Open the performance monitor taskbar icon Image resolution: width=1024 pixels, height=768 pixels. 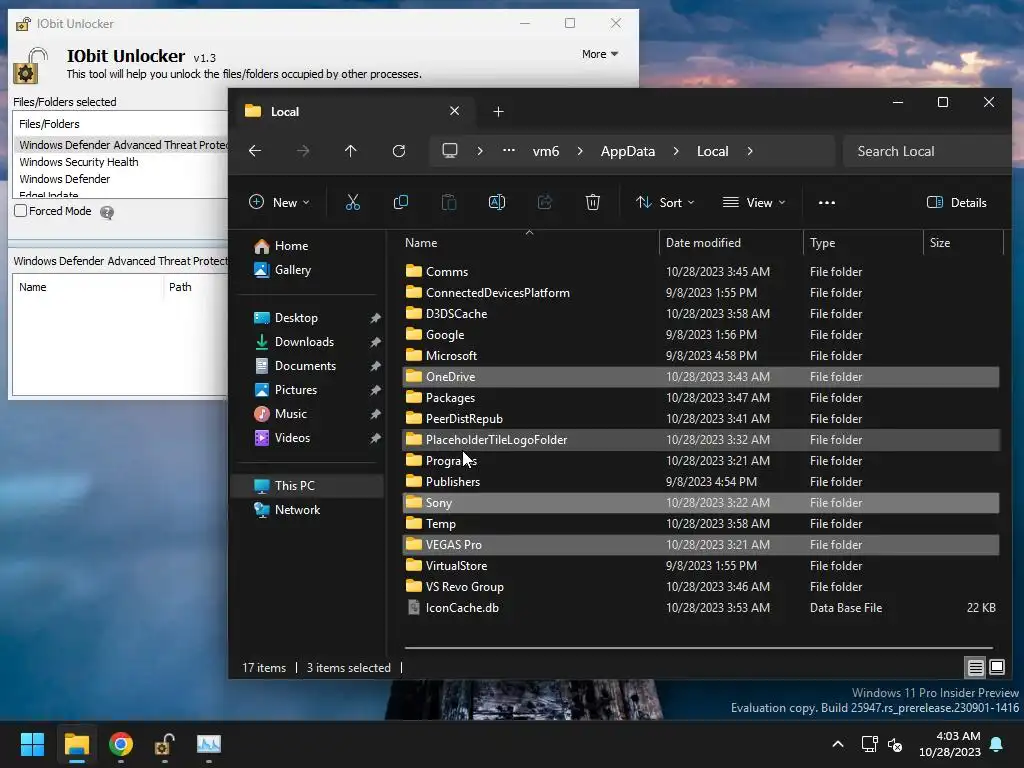point(209,744)
